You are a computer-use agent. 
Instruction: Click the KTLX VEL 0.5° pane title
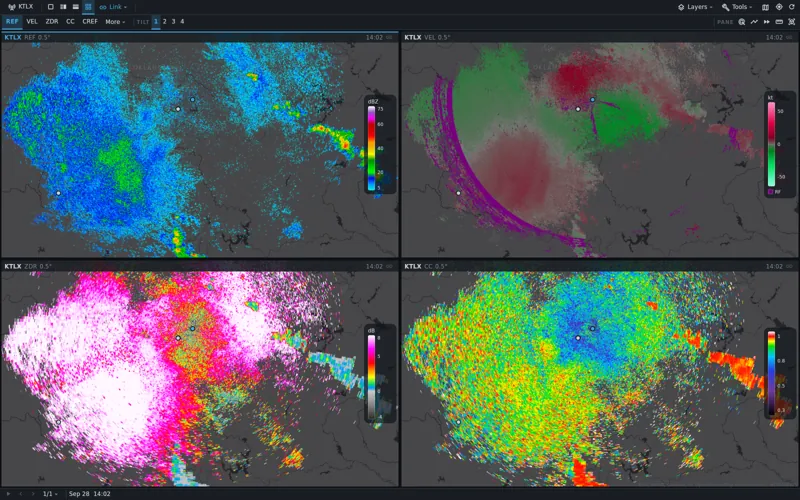click(427, 37)
